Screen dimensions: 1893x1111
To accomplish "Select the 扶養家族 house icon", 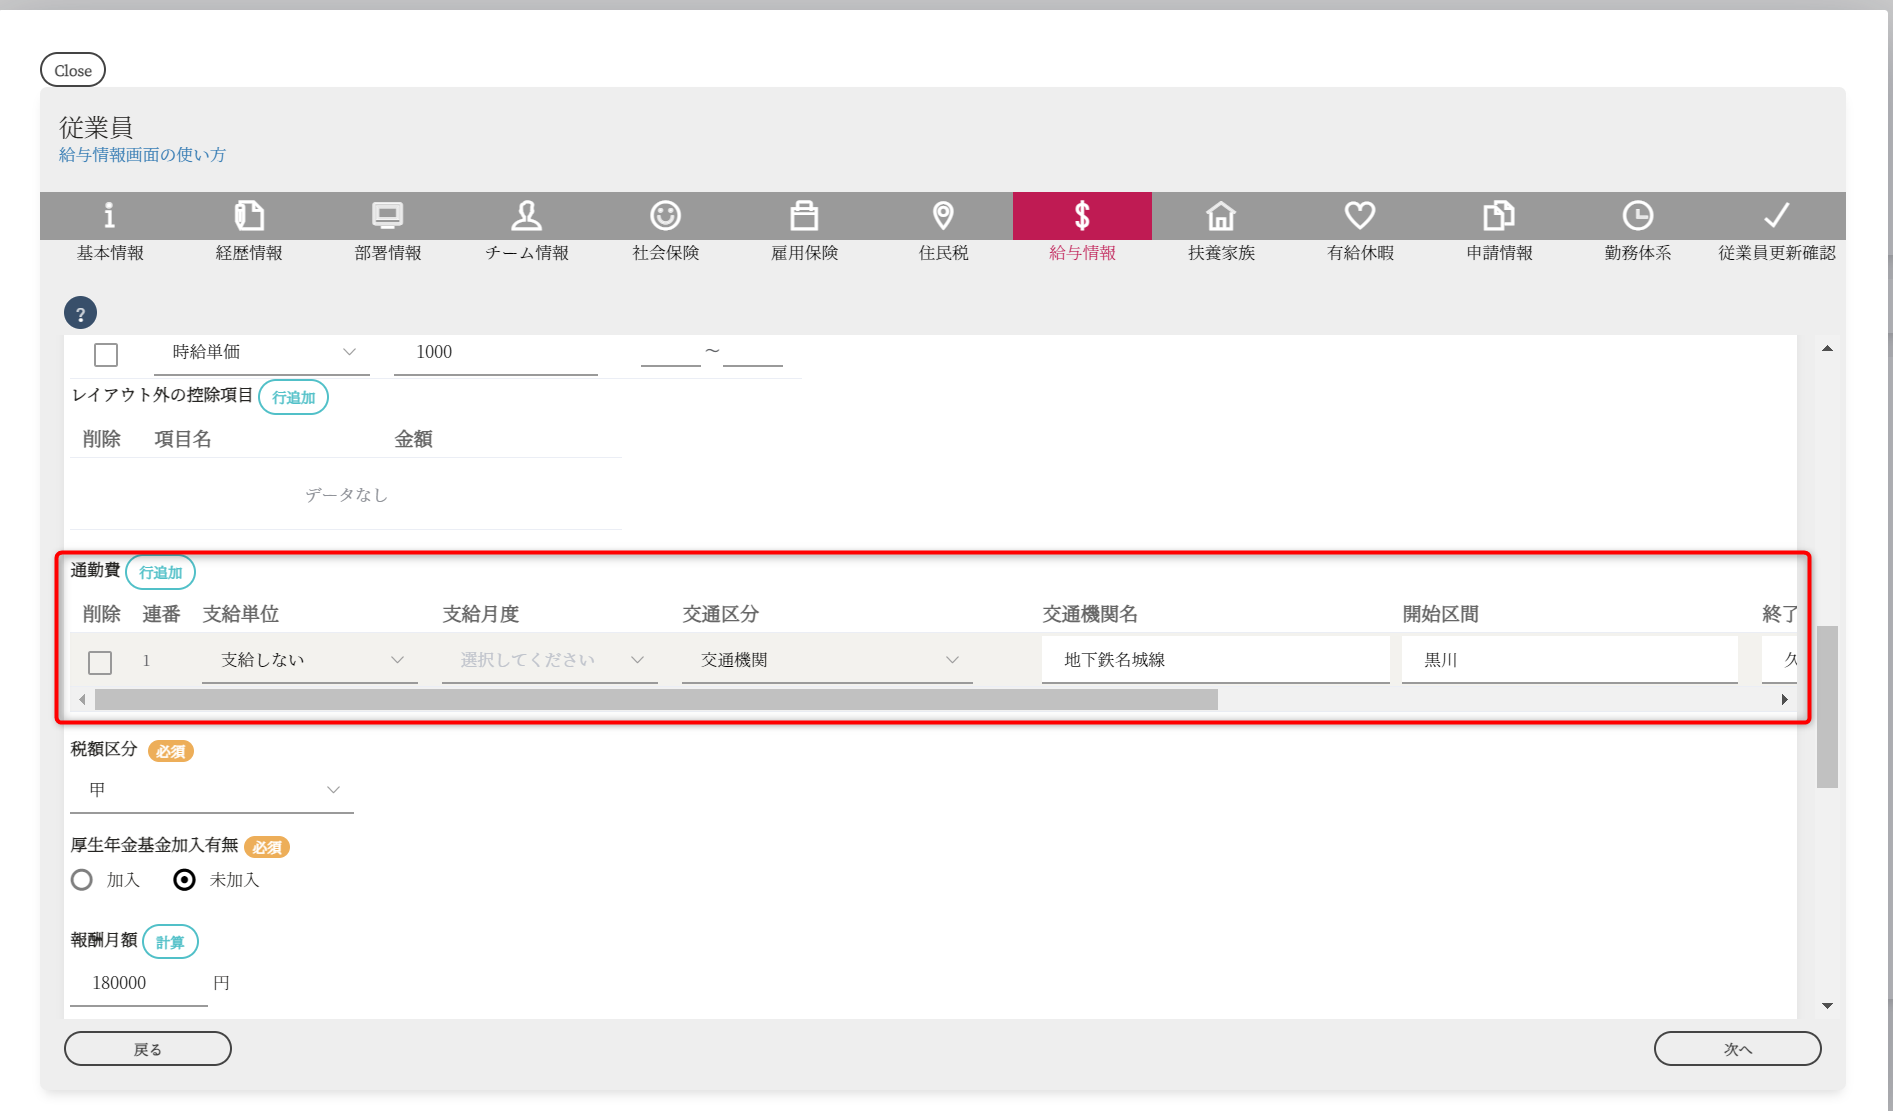I will pos(1221,215).
